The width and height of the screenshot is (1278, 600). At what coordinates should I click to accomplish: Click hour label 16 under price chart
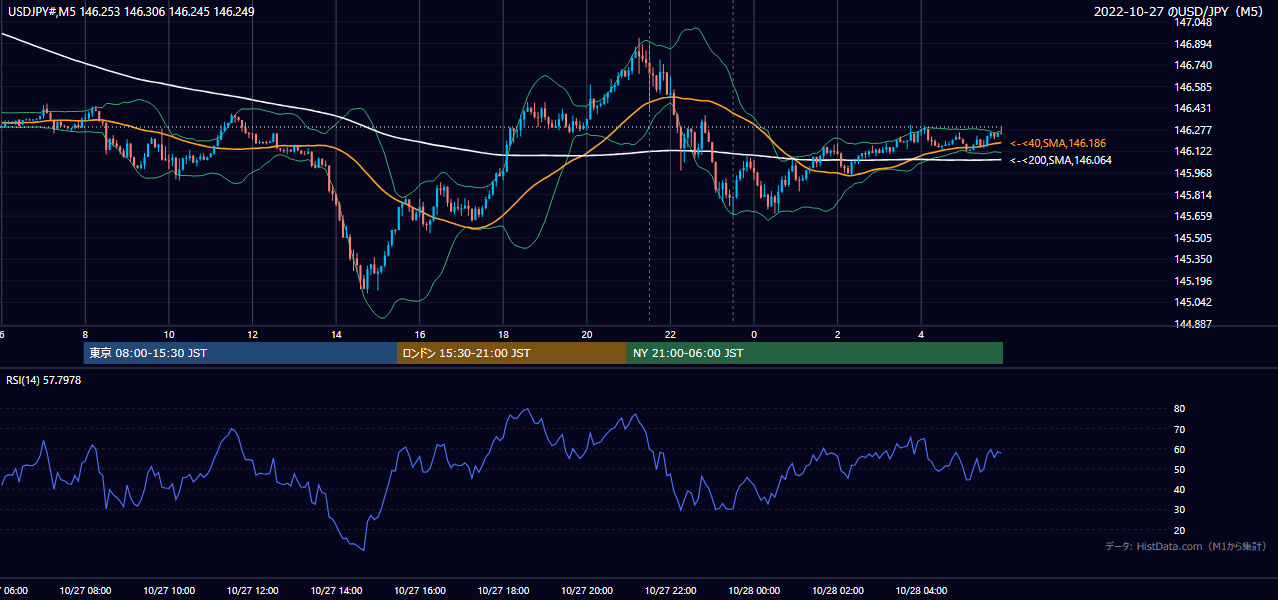click(x=420, y=334)
